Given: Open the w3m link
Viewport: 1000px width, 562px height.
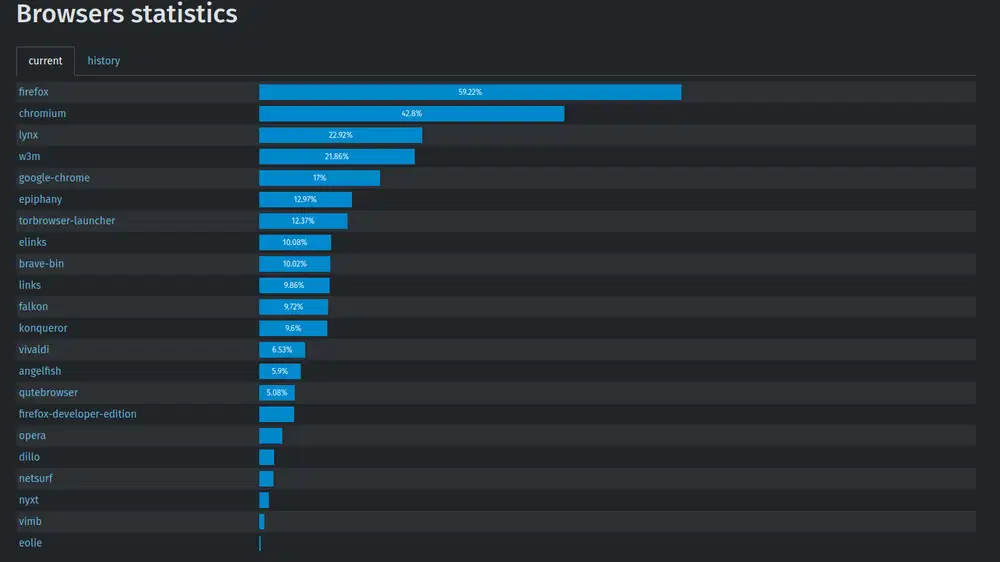Looking at the screenshot, I should 29,156.
